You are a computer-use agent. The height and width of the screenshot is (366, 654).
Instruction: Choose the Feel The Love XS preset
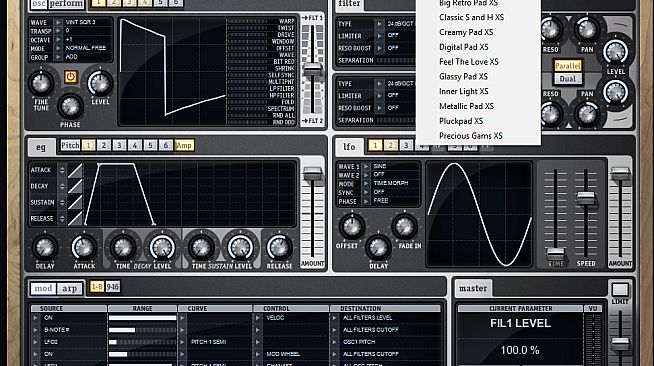pos(469,62)
